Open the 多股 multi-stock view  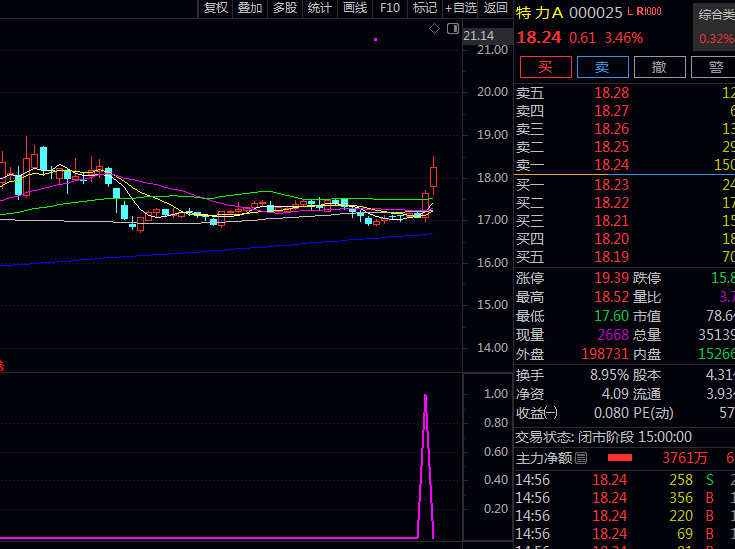point(285,8)
